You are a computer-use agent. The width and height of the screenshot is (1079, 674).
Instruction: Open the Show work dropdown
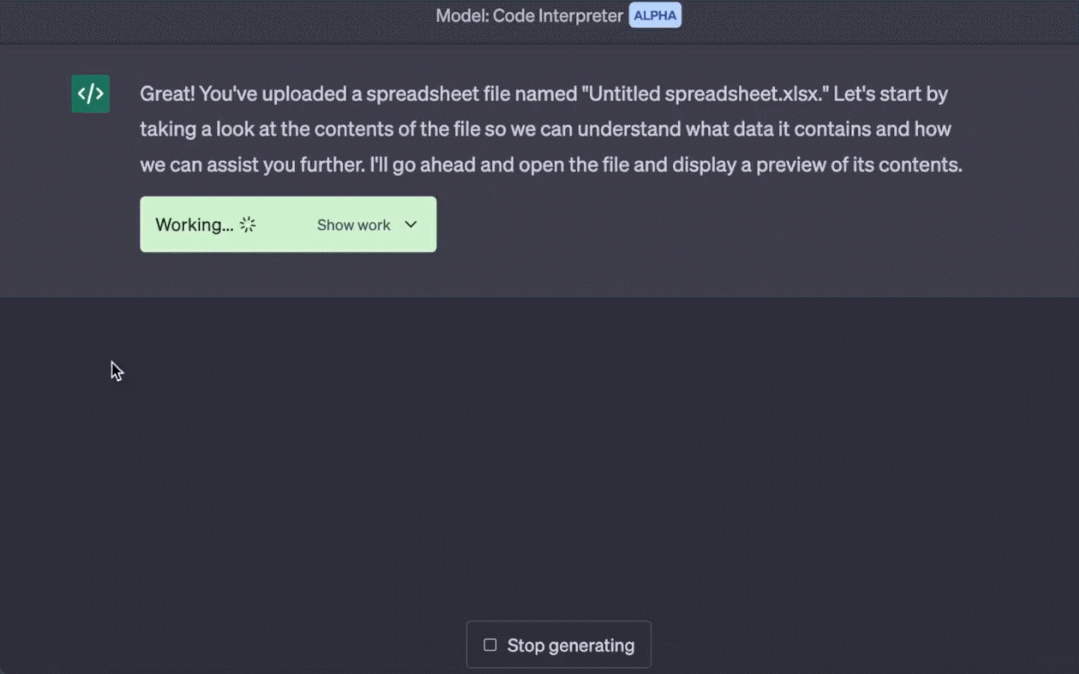[354, 225]
